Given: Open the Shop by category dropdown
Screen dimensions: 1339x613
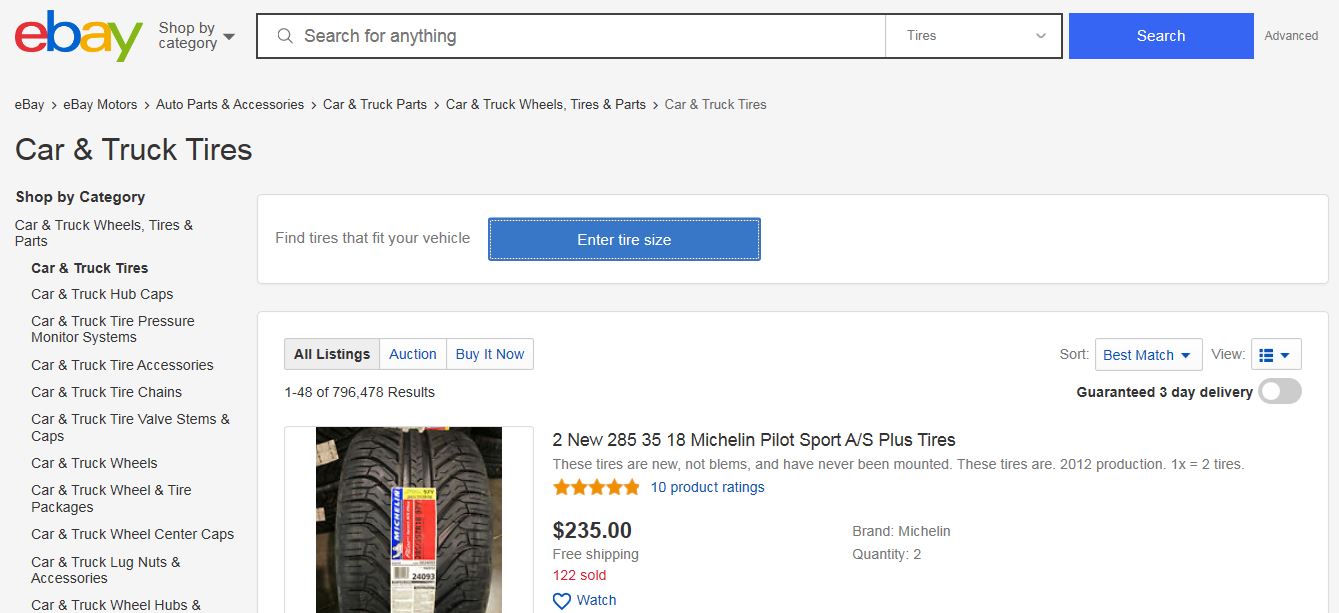Looking at the screenshot, I should click(196, 36).
